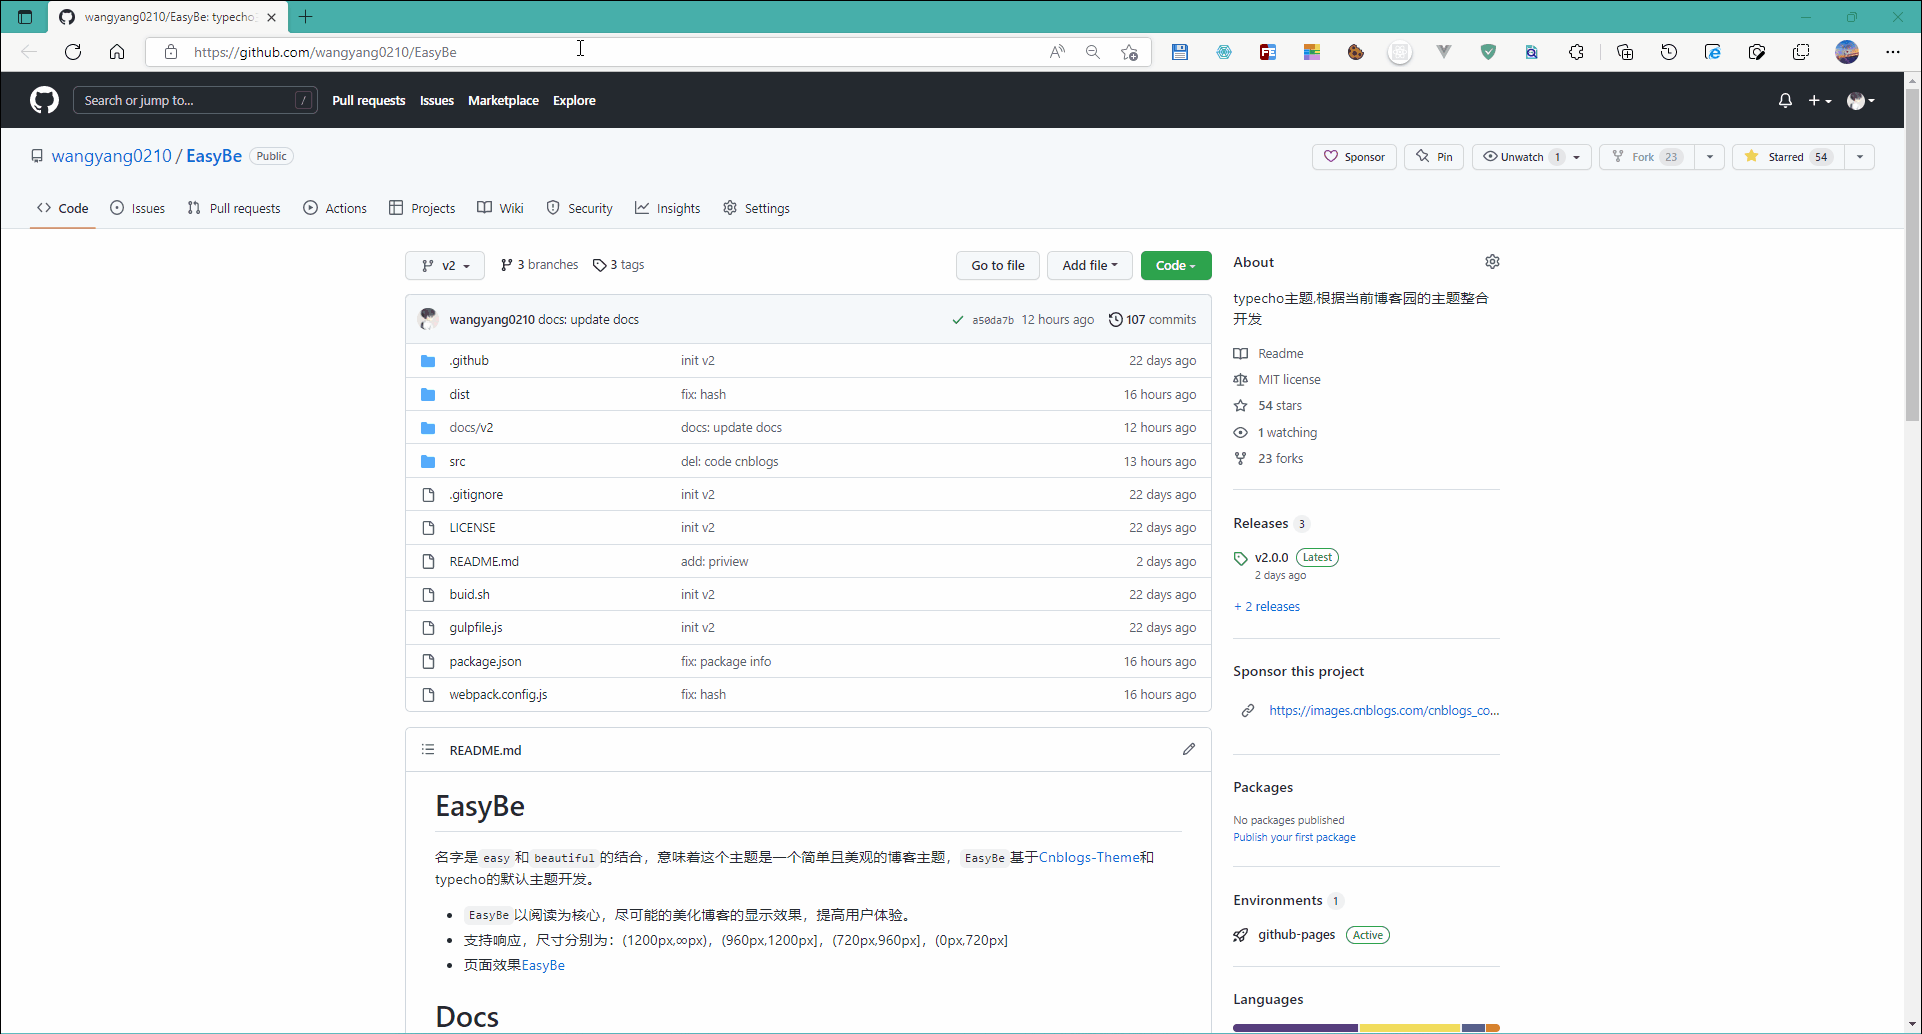This screenshot has height=1034, width=1922.
Task: Open the v2 branch selector
Action: point(445,265)
